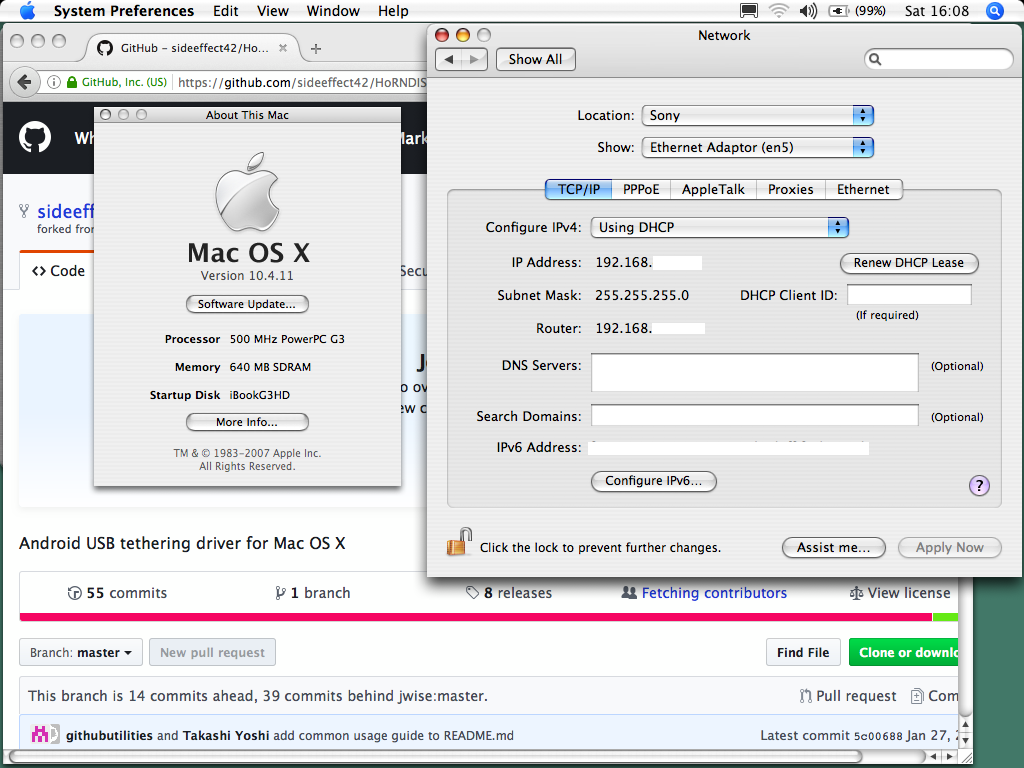The height and width of the screenshot is (768, 1024).
Task: Click the New pull request button
Action: (x=212, y=652)
